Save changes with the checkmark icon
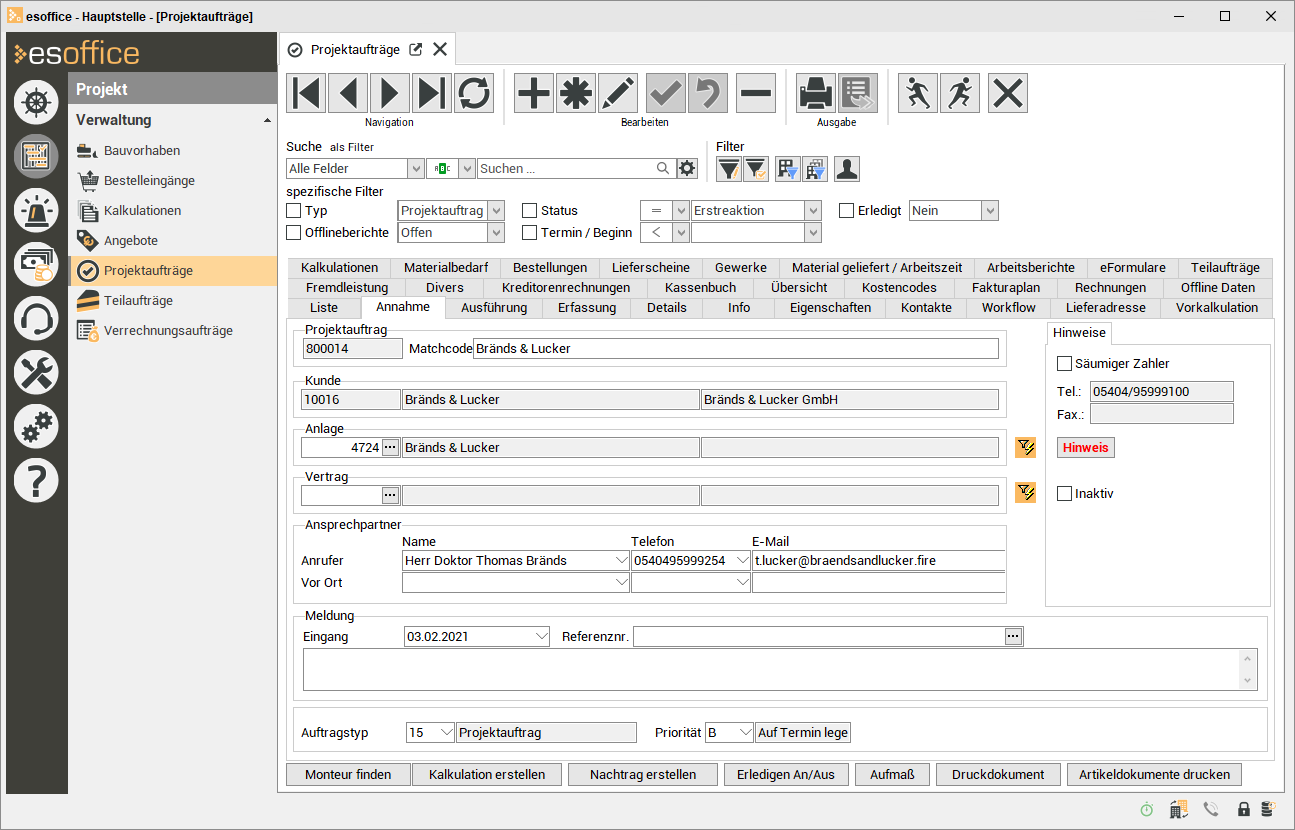Viewport: 1295px width, 830px height. tap(666, 93)
